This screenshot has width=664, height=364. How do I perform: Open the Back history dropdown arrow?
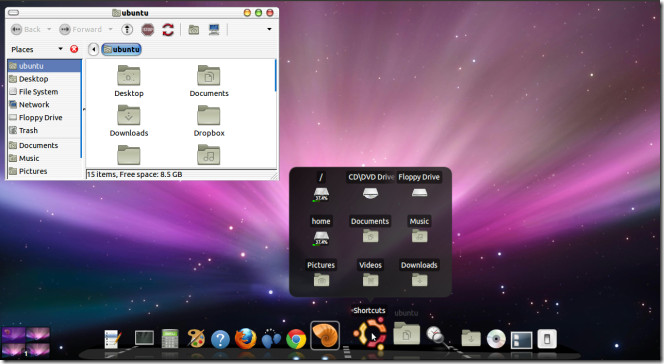(x=49, y=29)
